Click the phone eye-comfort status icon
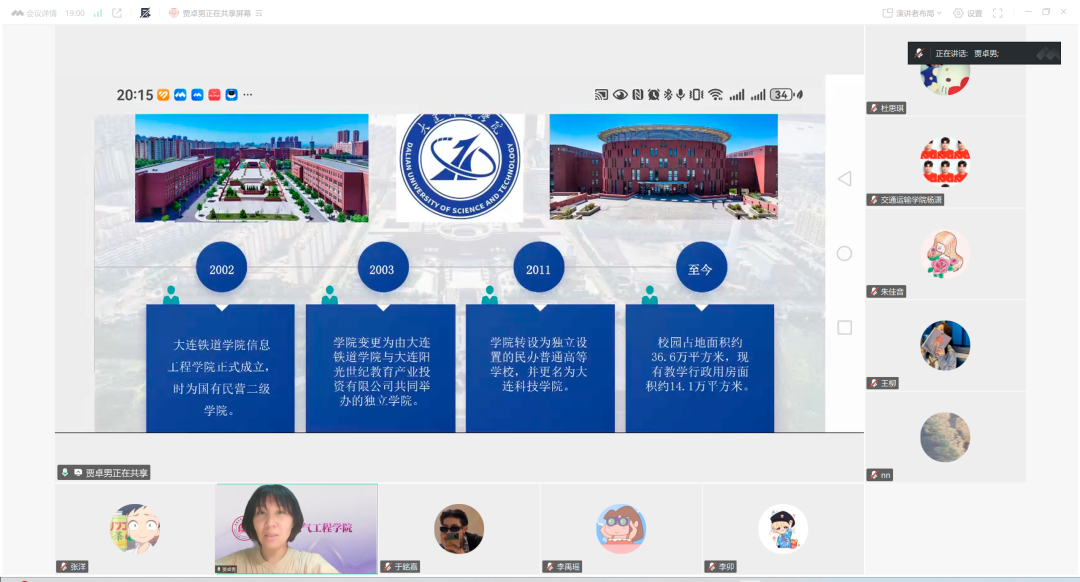 (x=620, y=95)
